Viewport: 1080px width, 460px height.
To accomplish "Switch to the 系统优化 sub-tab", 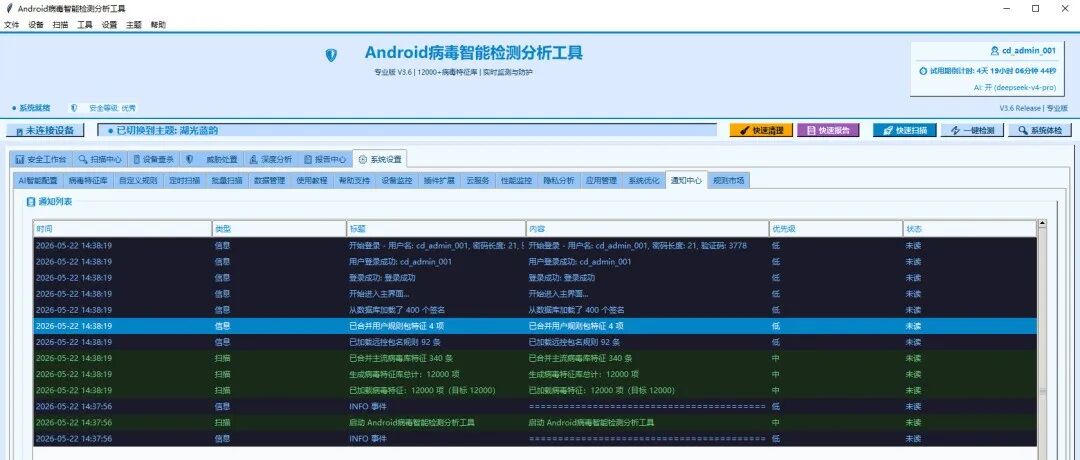I will click(643, 181).
